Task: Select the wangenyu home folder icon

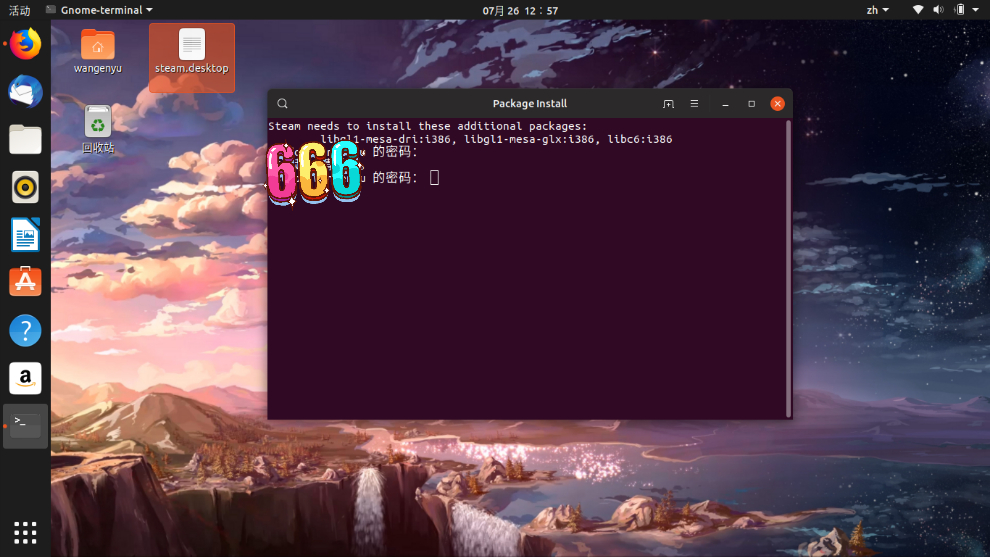Action: (97, 52)
